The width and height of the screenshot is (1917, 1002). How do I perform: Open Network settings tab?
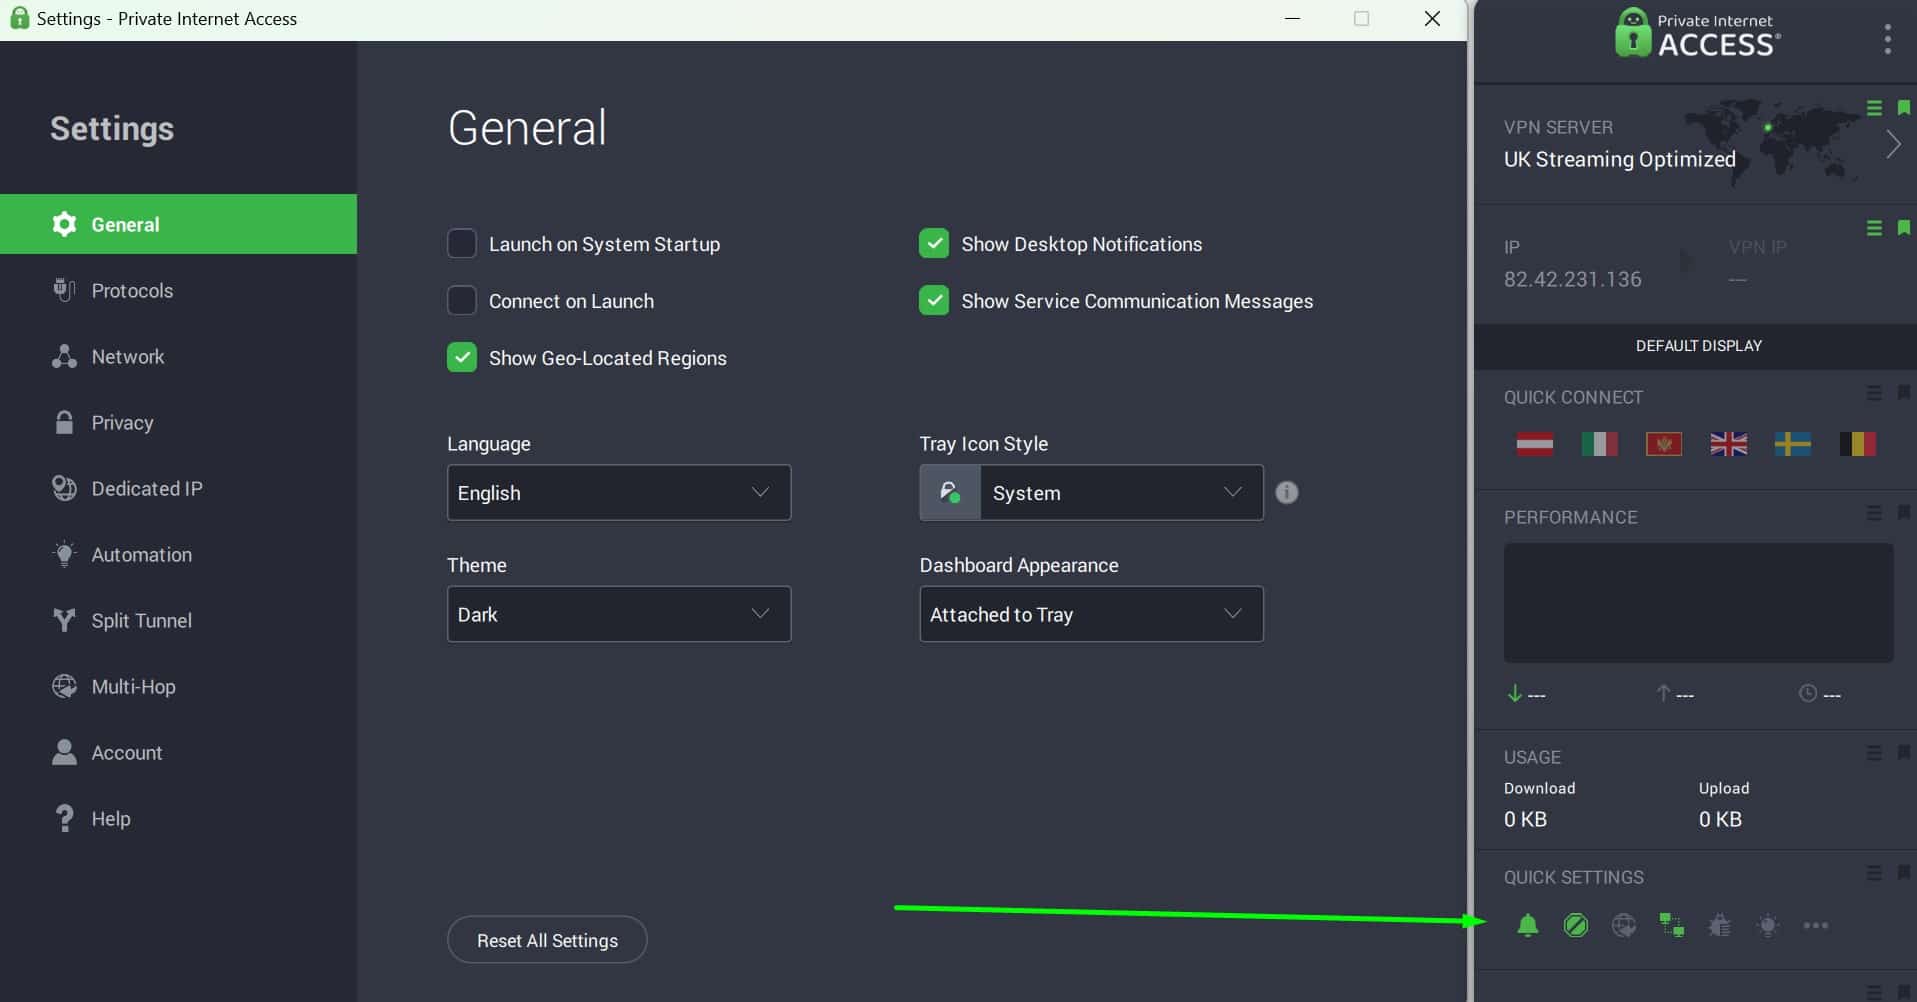[178, 356]
